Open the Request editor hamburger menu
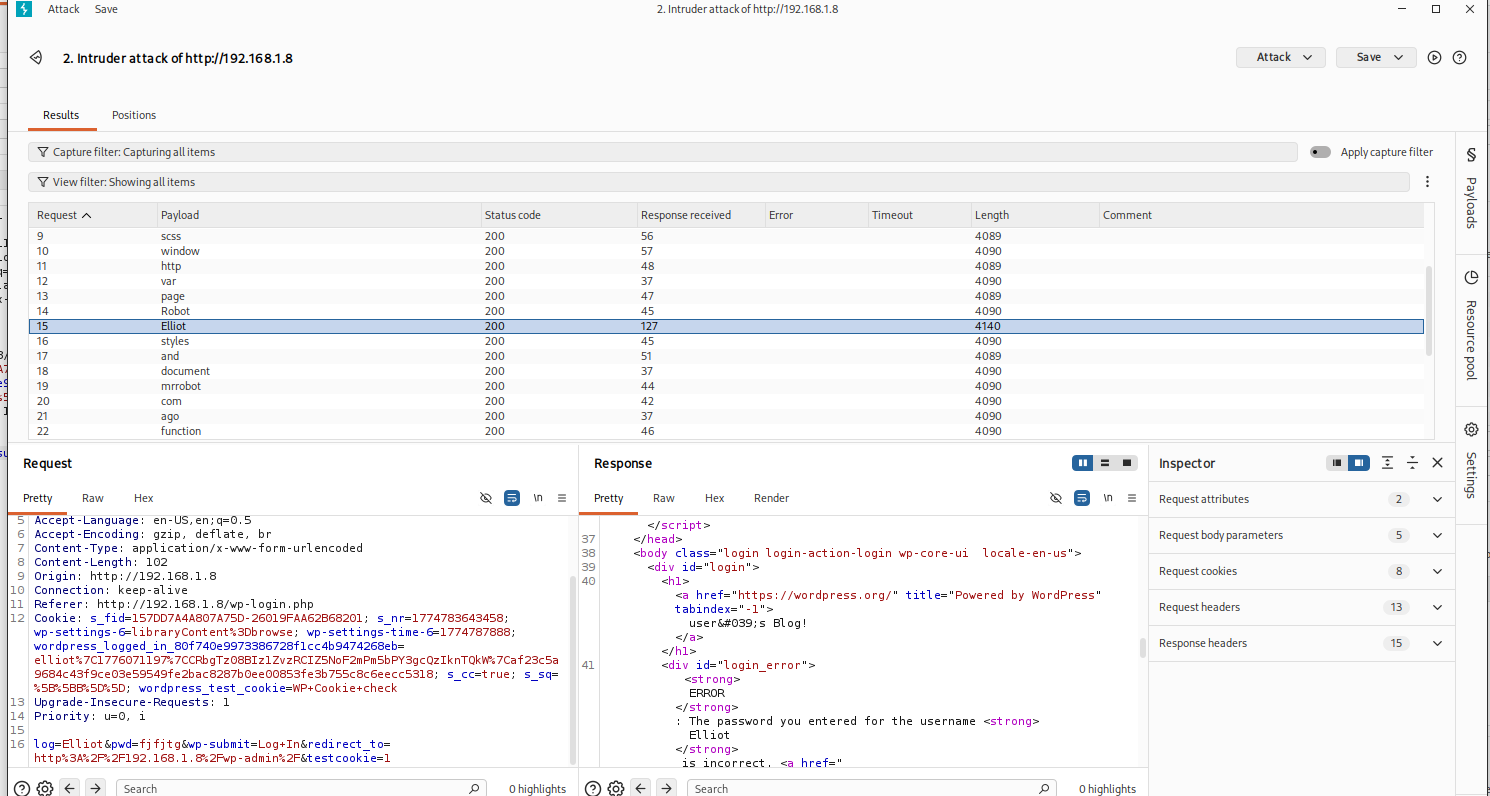This screenshot has width=1490, height=796. 562,498
